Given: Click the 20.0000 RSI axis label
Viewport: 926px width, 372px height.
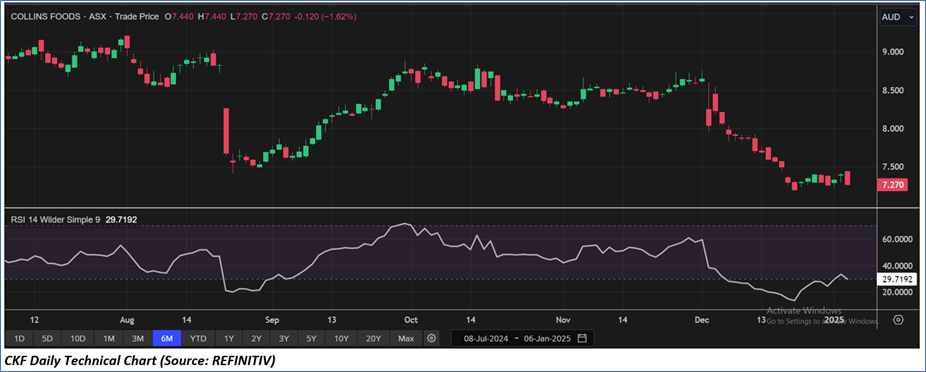Looking at the screenshot, I should 897,292.
